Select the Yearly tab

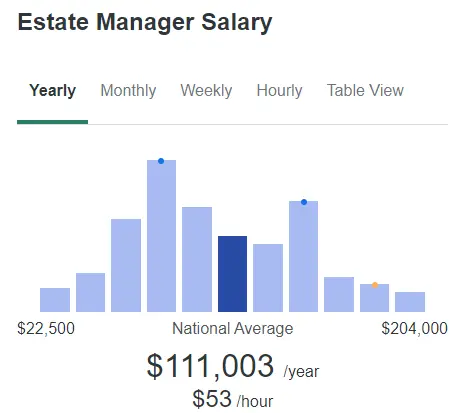point(52,91)
